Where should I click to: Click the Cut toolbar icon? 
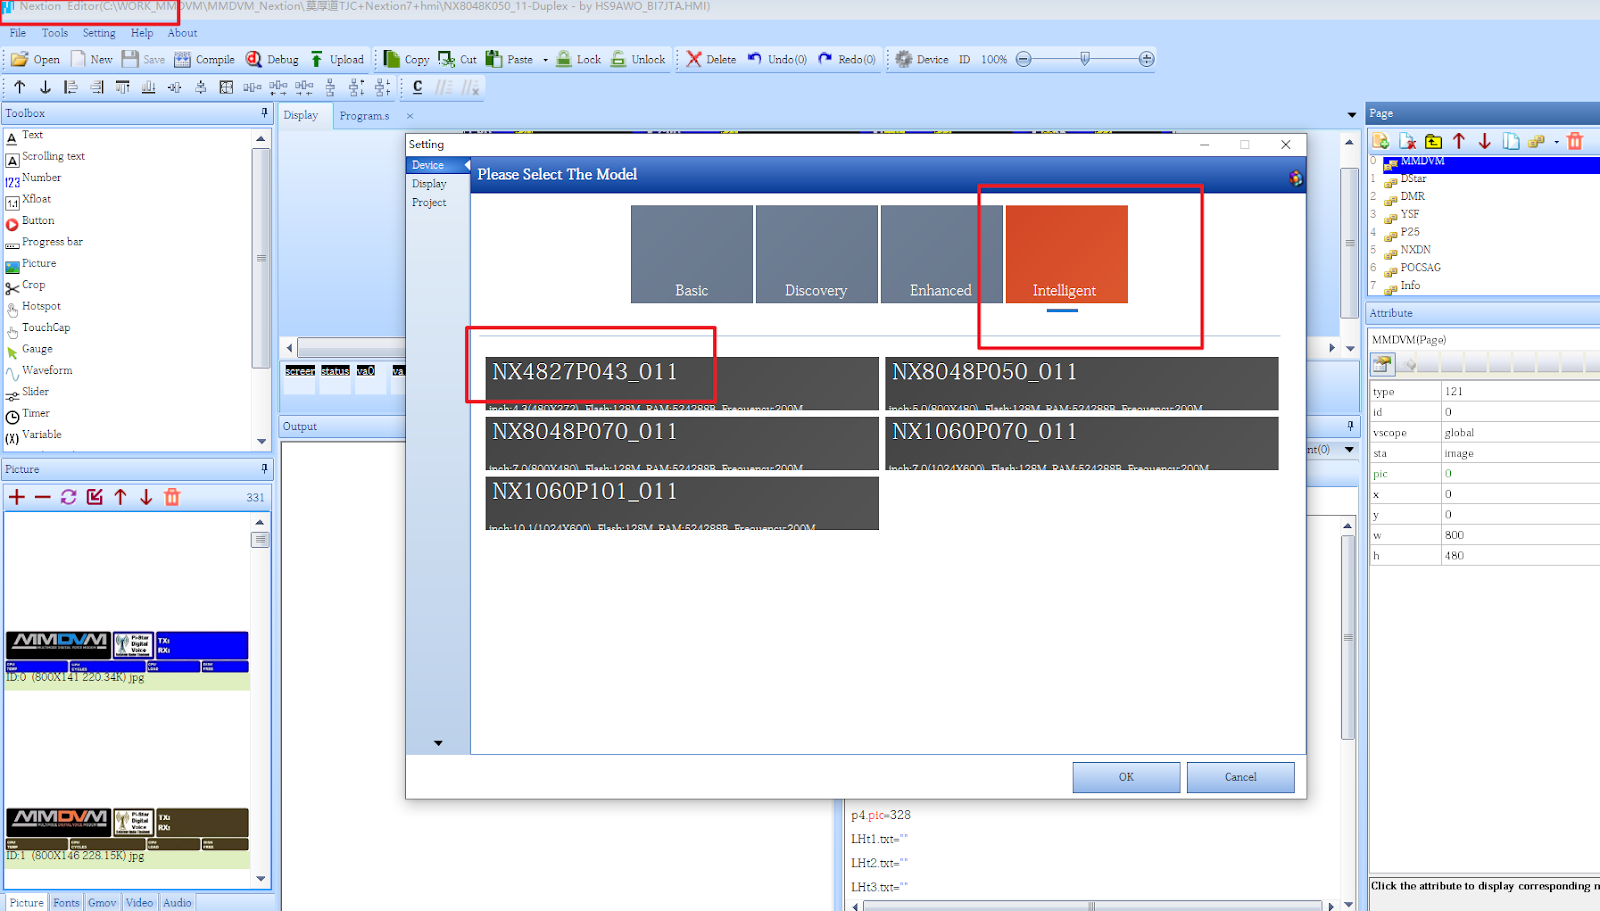click(x=447, y=59)
